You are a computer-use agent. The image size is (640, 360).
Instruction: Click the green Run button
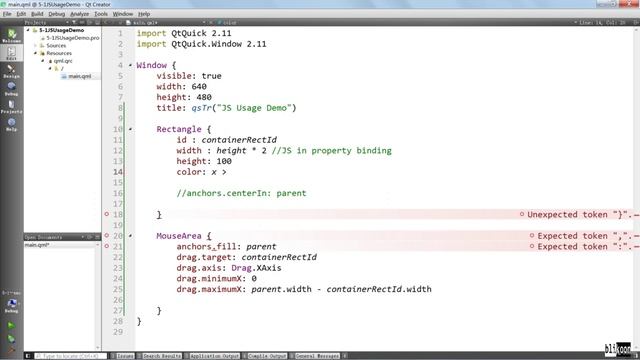11,326
